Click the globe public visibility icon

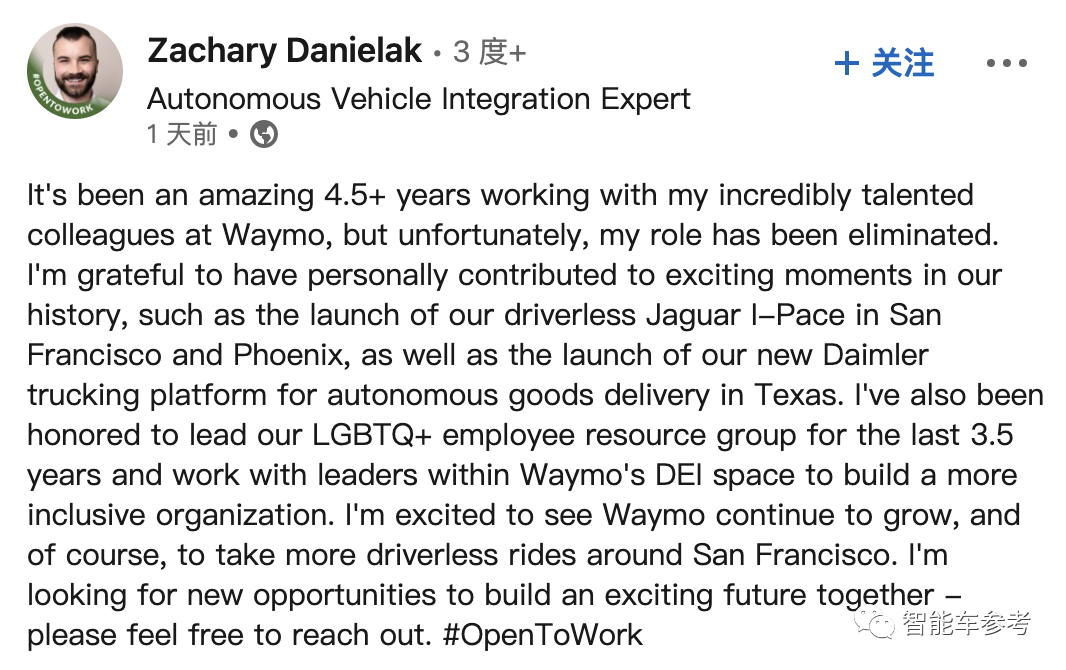(264, 134)
